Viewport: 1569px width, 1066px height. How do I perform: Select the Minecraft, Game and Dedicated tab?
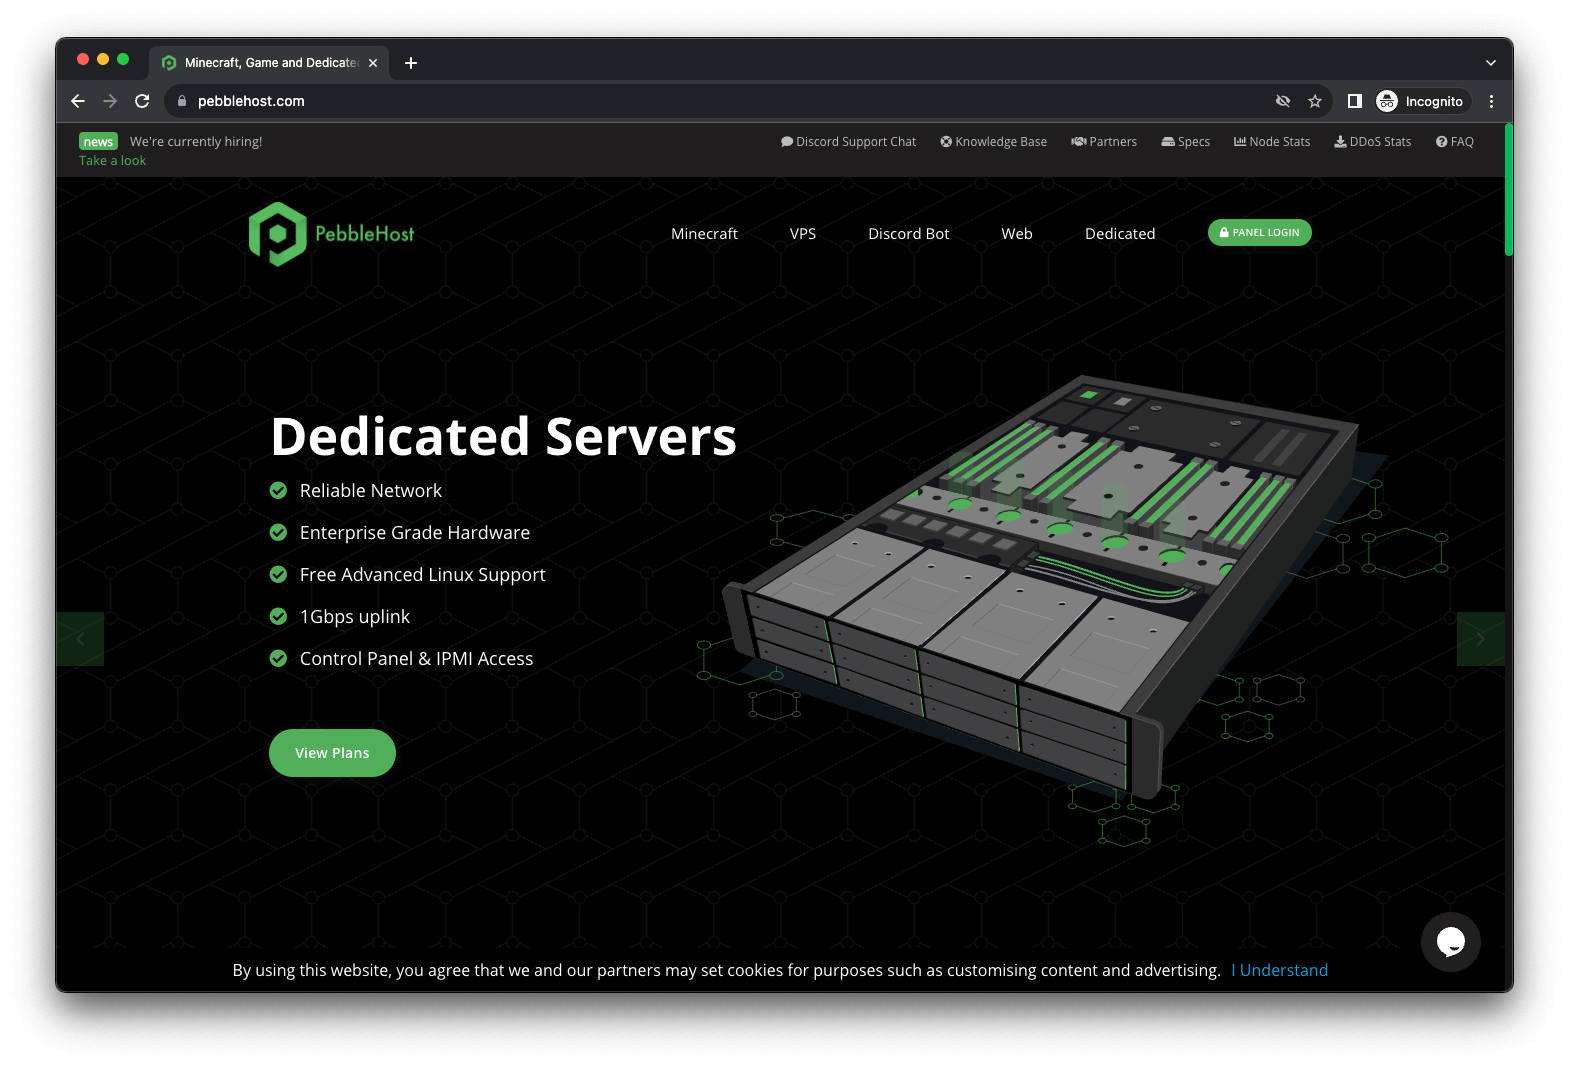click(x=270, y=63)
